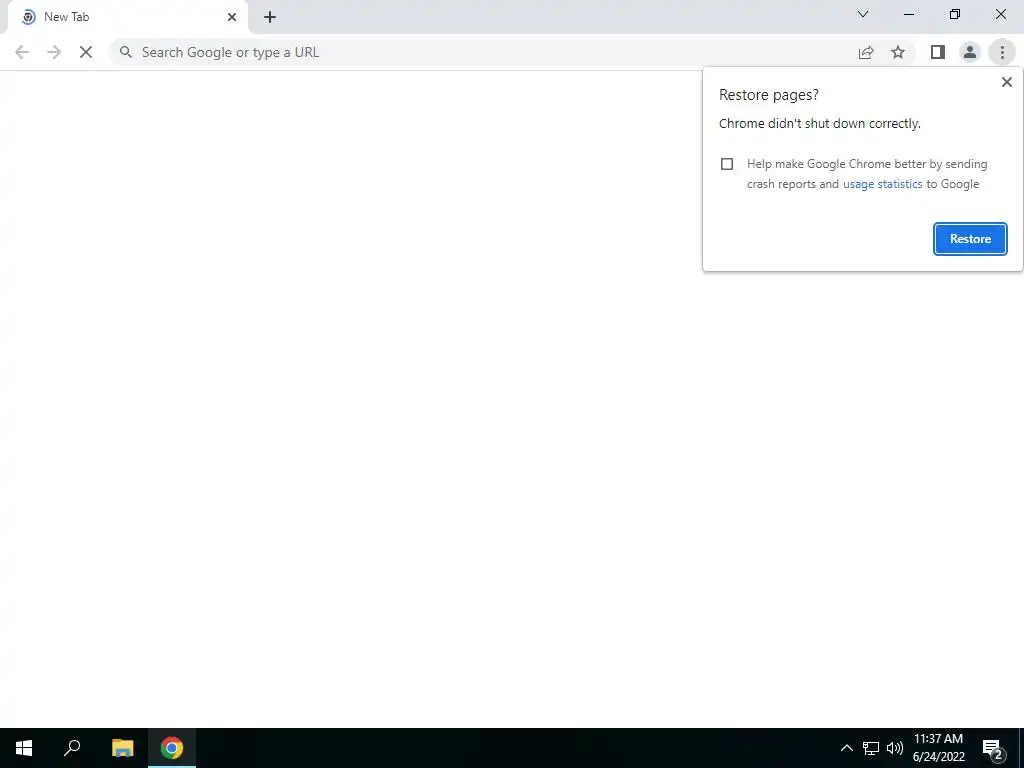
Task: Open the volume control tray icon
Action: [895, 748]
